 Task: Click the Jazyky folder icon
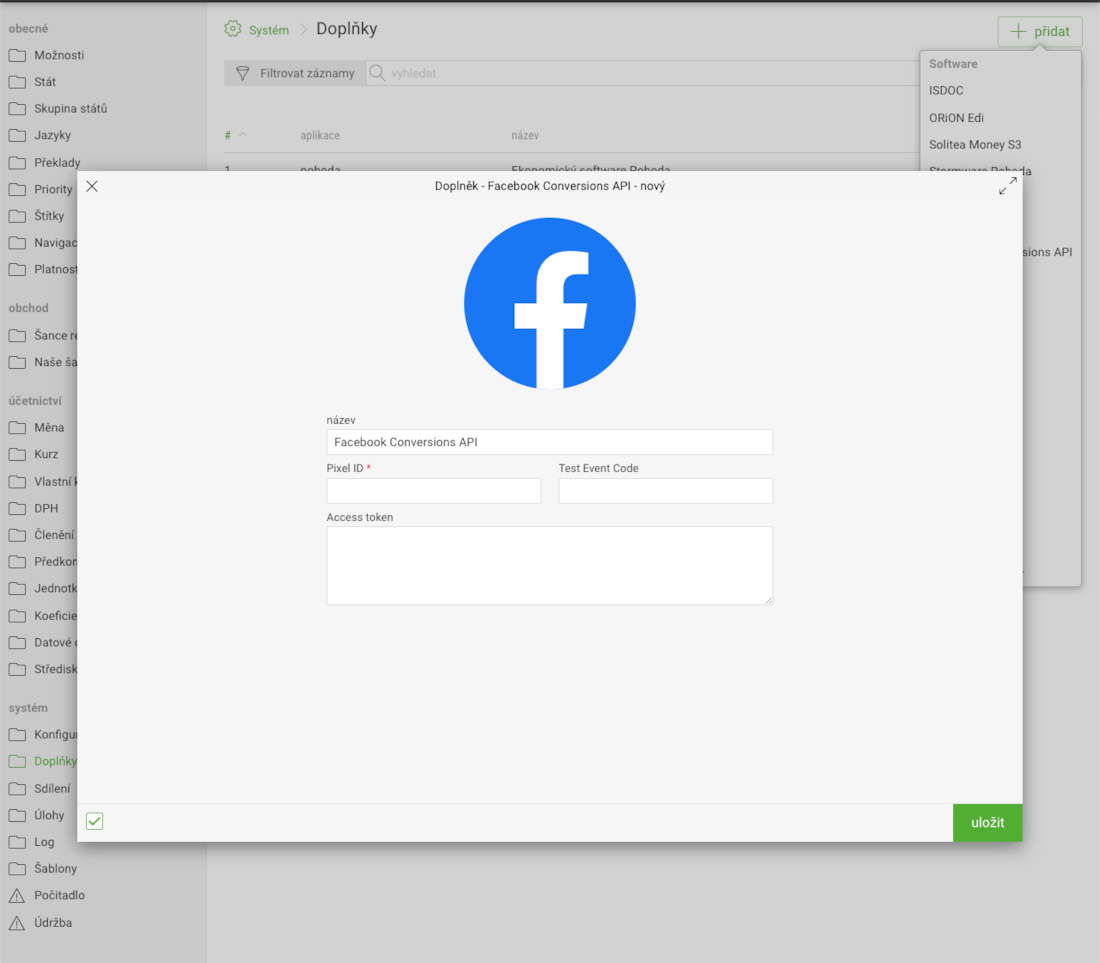click(x=18, y=135)
